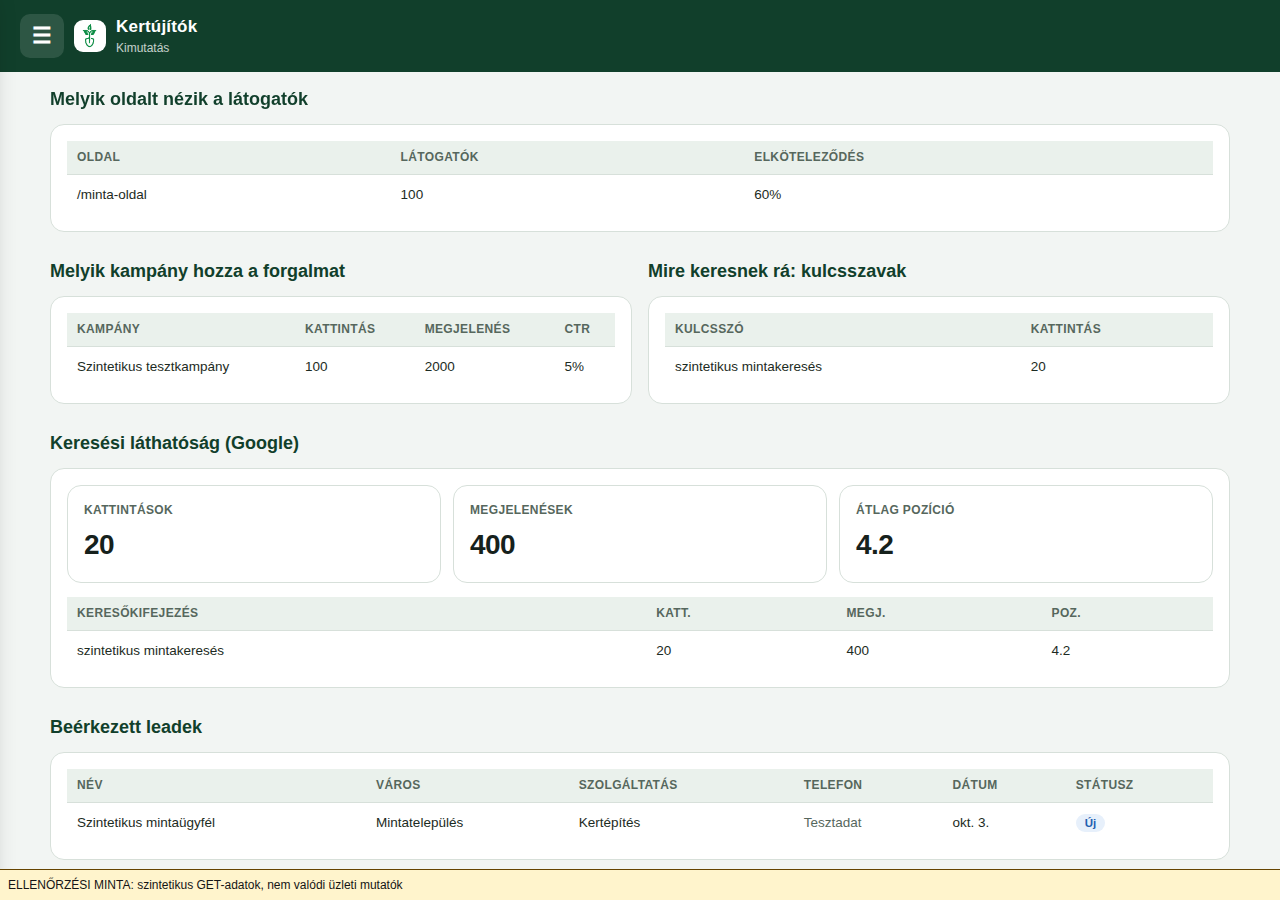The height and width of the screenshot is (900, 1280).
Task: Click the ÁTLAG POZÍCIÓ summary card
Action: click(x=1026, y=534)
